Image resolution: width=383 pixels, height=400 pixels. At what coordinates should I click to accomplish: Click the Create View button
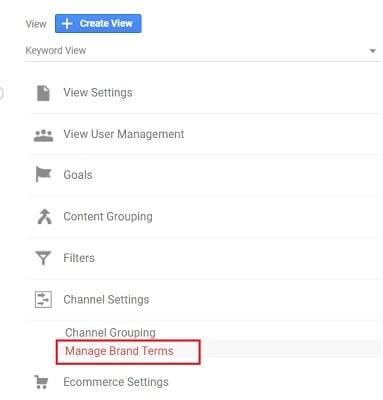click(x=98, y=24)
